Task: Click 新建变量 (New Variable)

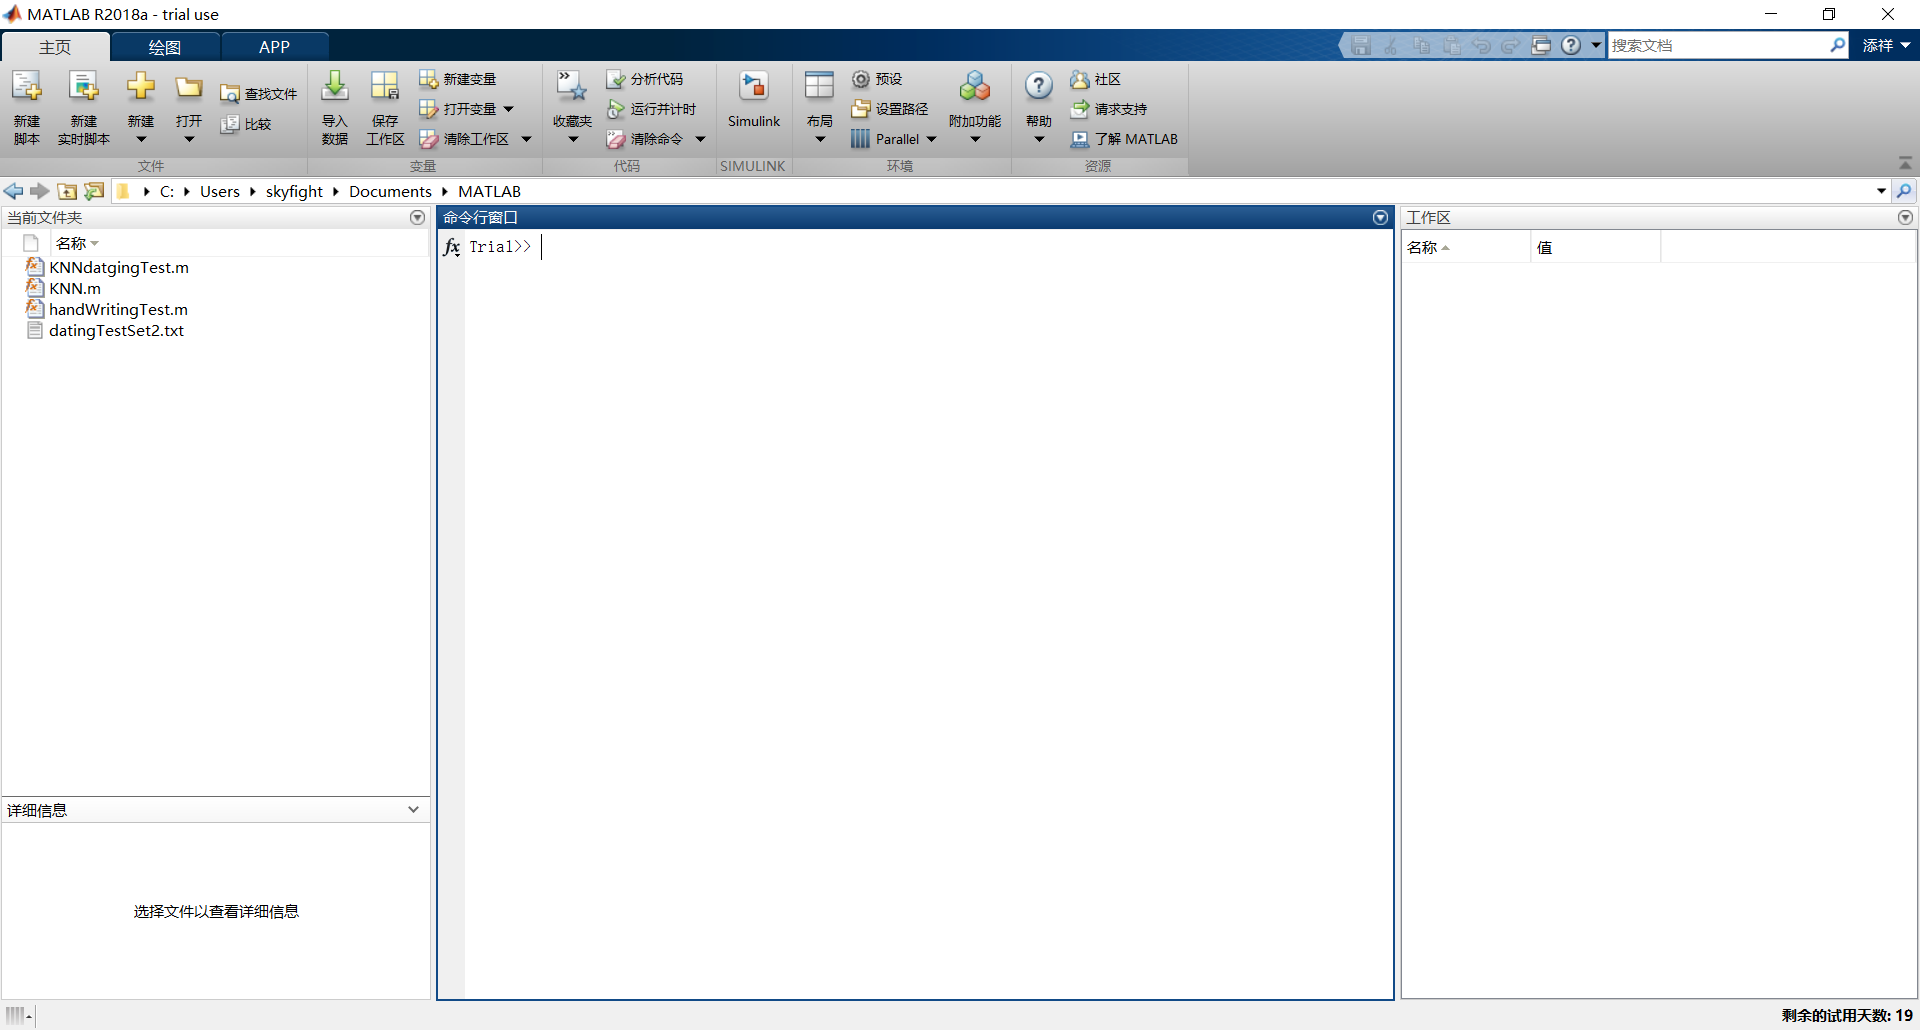Action: (x=458, y=79)
